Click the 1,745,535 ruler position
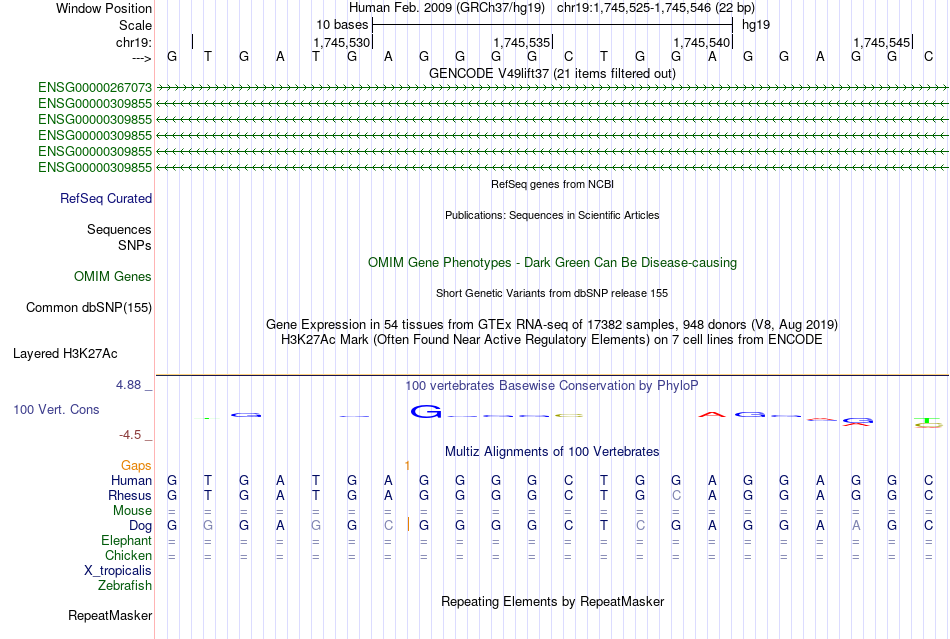 coord(522,43)
